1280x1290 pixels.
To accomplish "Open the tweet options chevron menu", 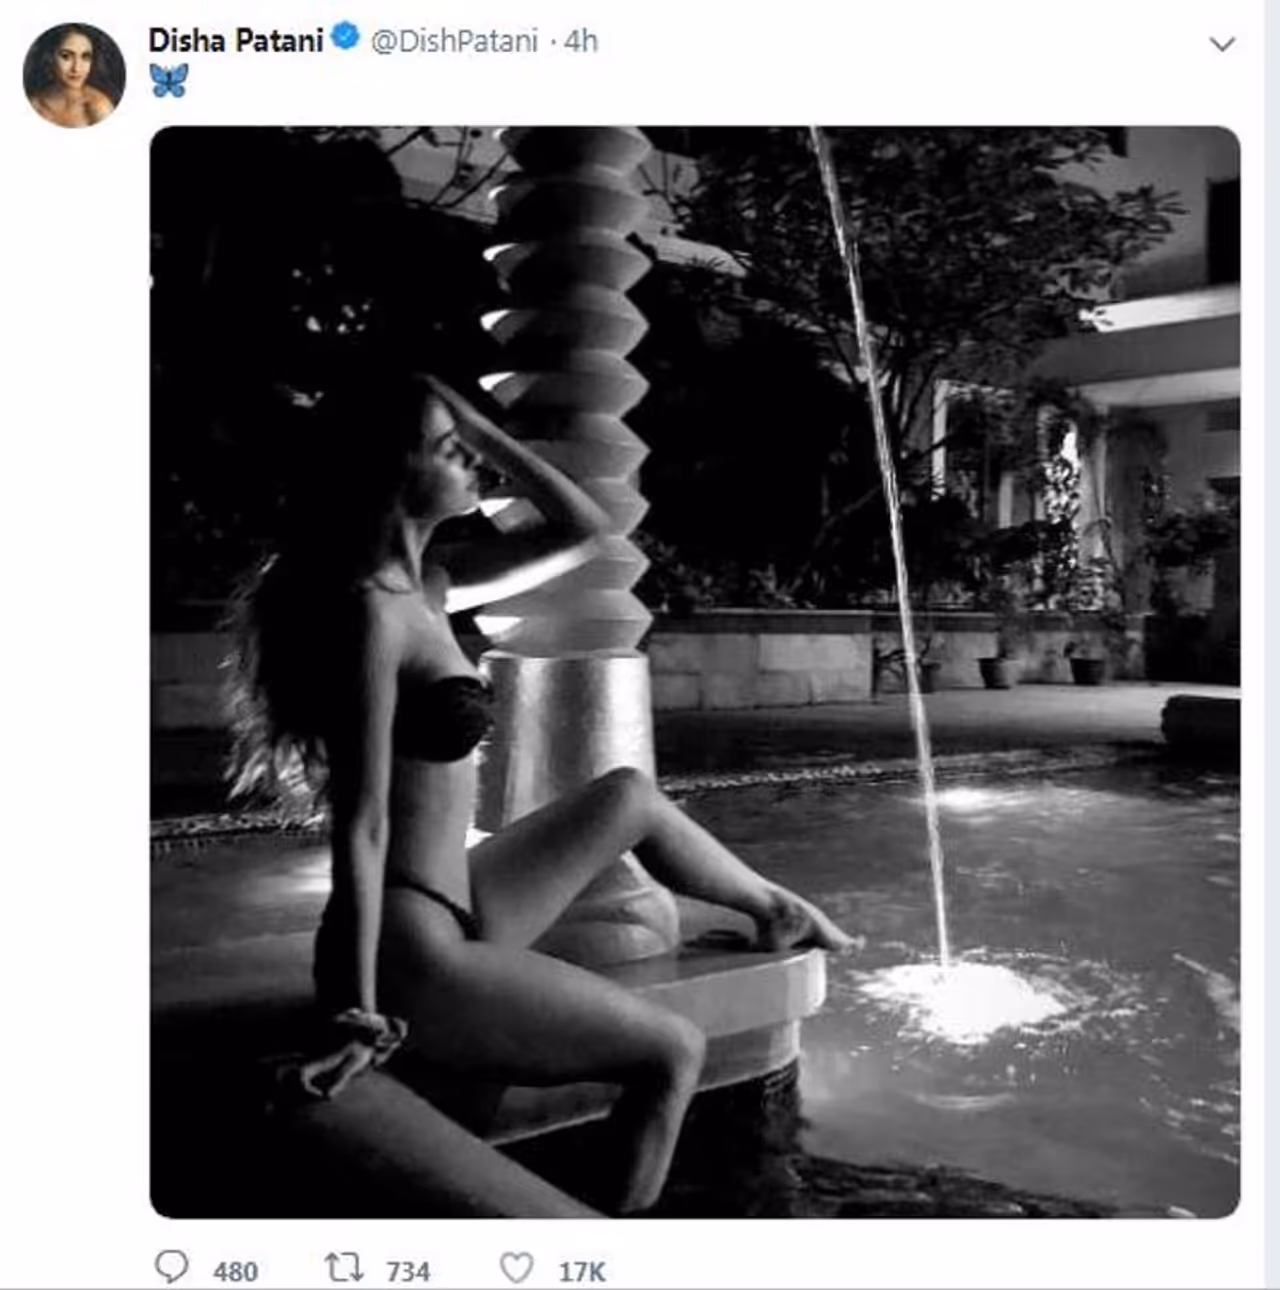I will coord(1222,44).
